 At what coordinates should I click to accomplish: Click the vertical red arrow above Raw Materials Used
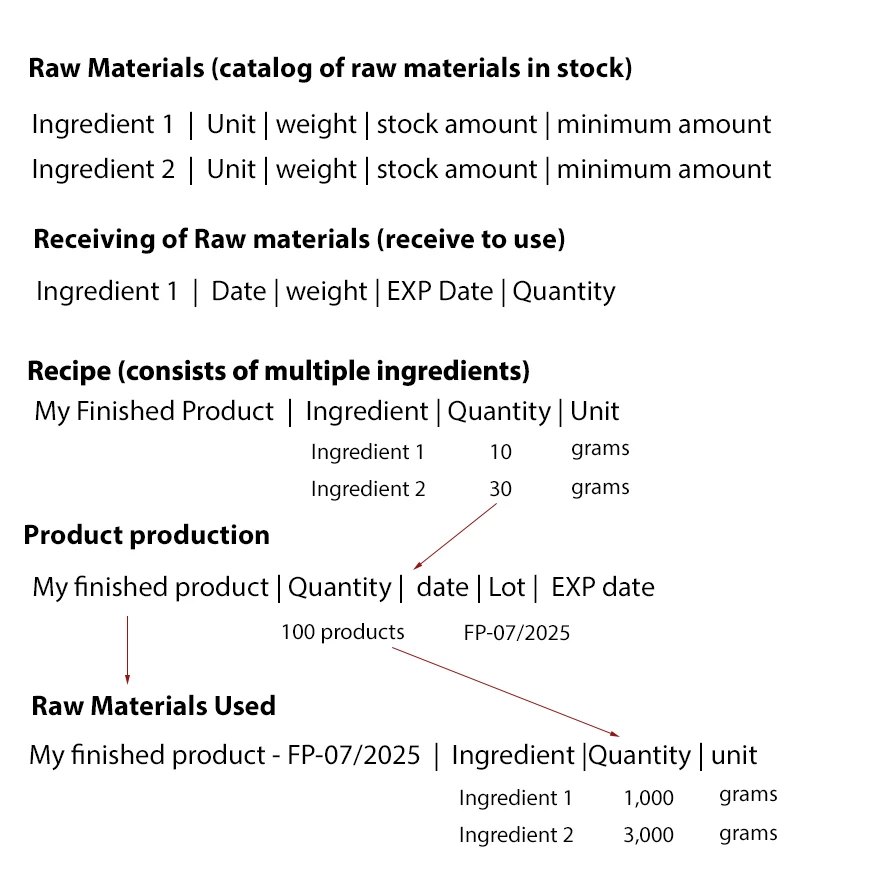coord(127,650)
